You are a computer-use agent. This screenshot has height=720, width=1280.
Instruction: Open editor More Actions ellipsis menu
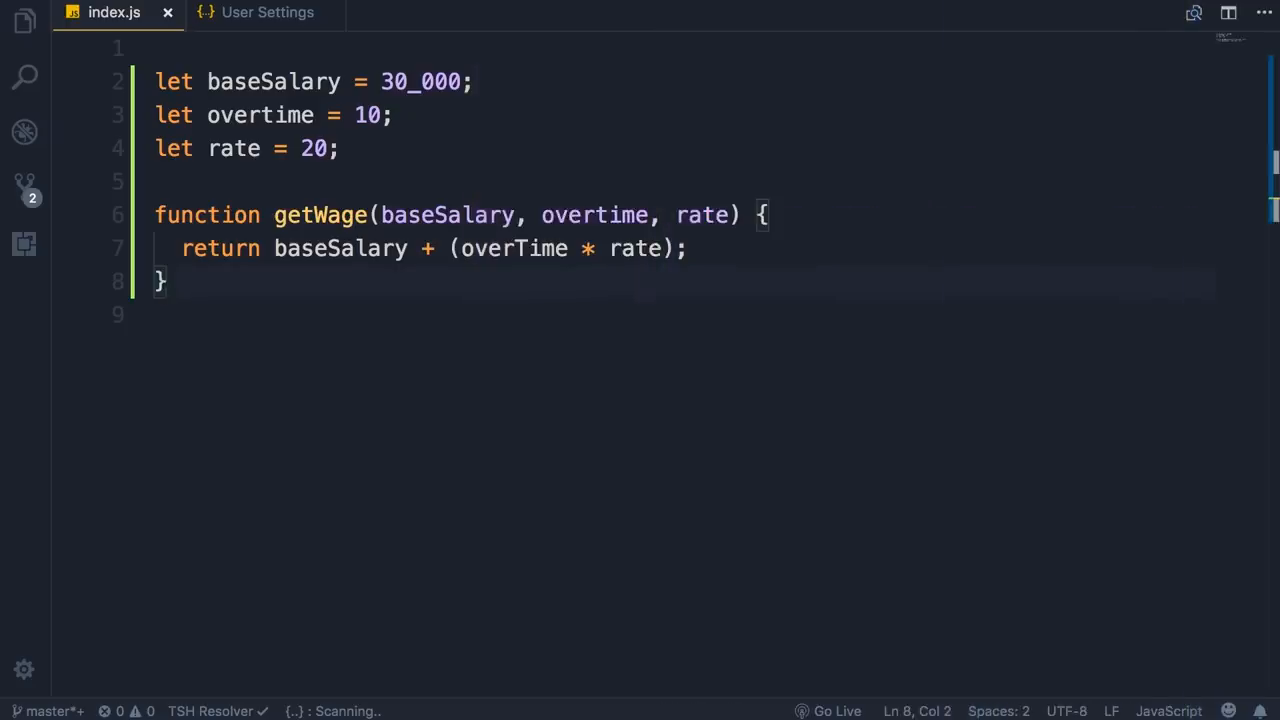click(1264, 13)
